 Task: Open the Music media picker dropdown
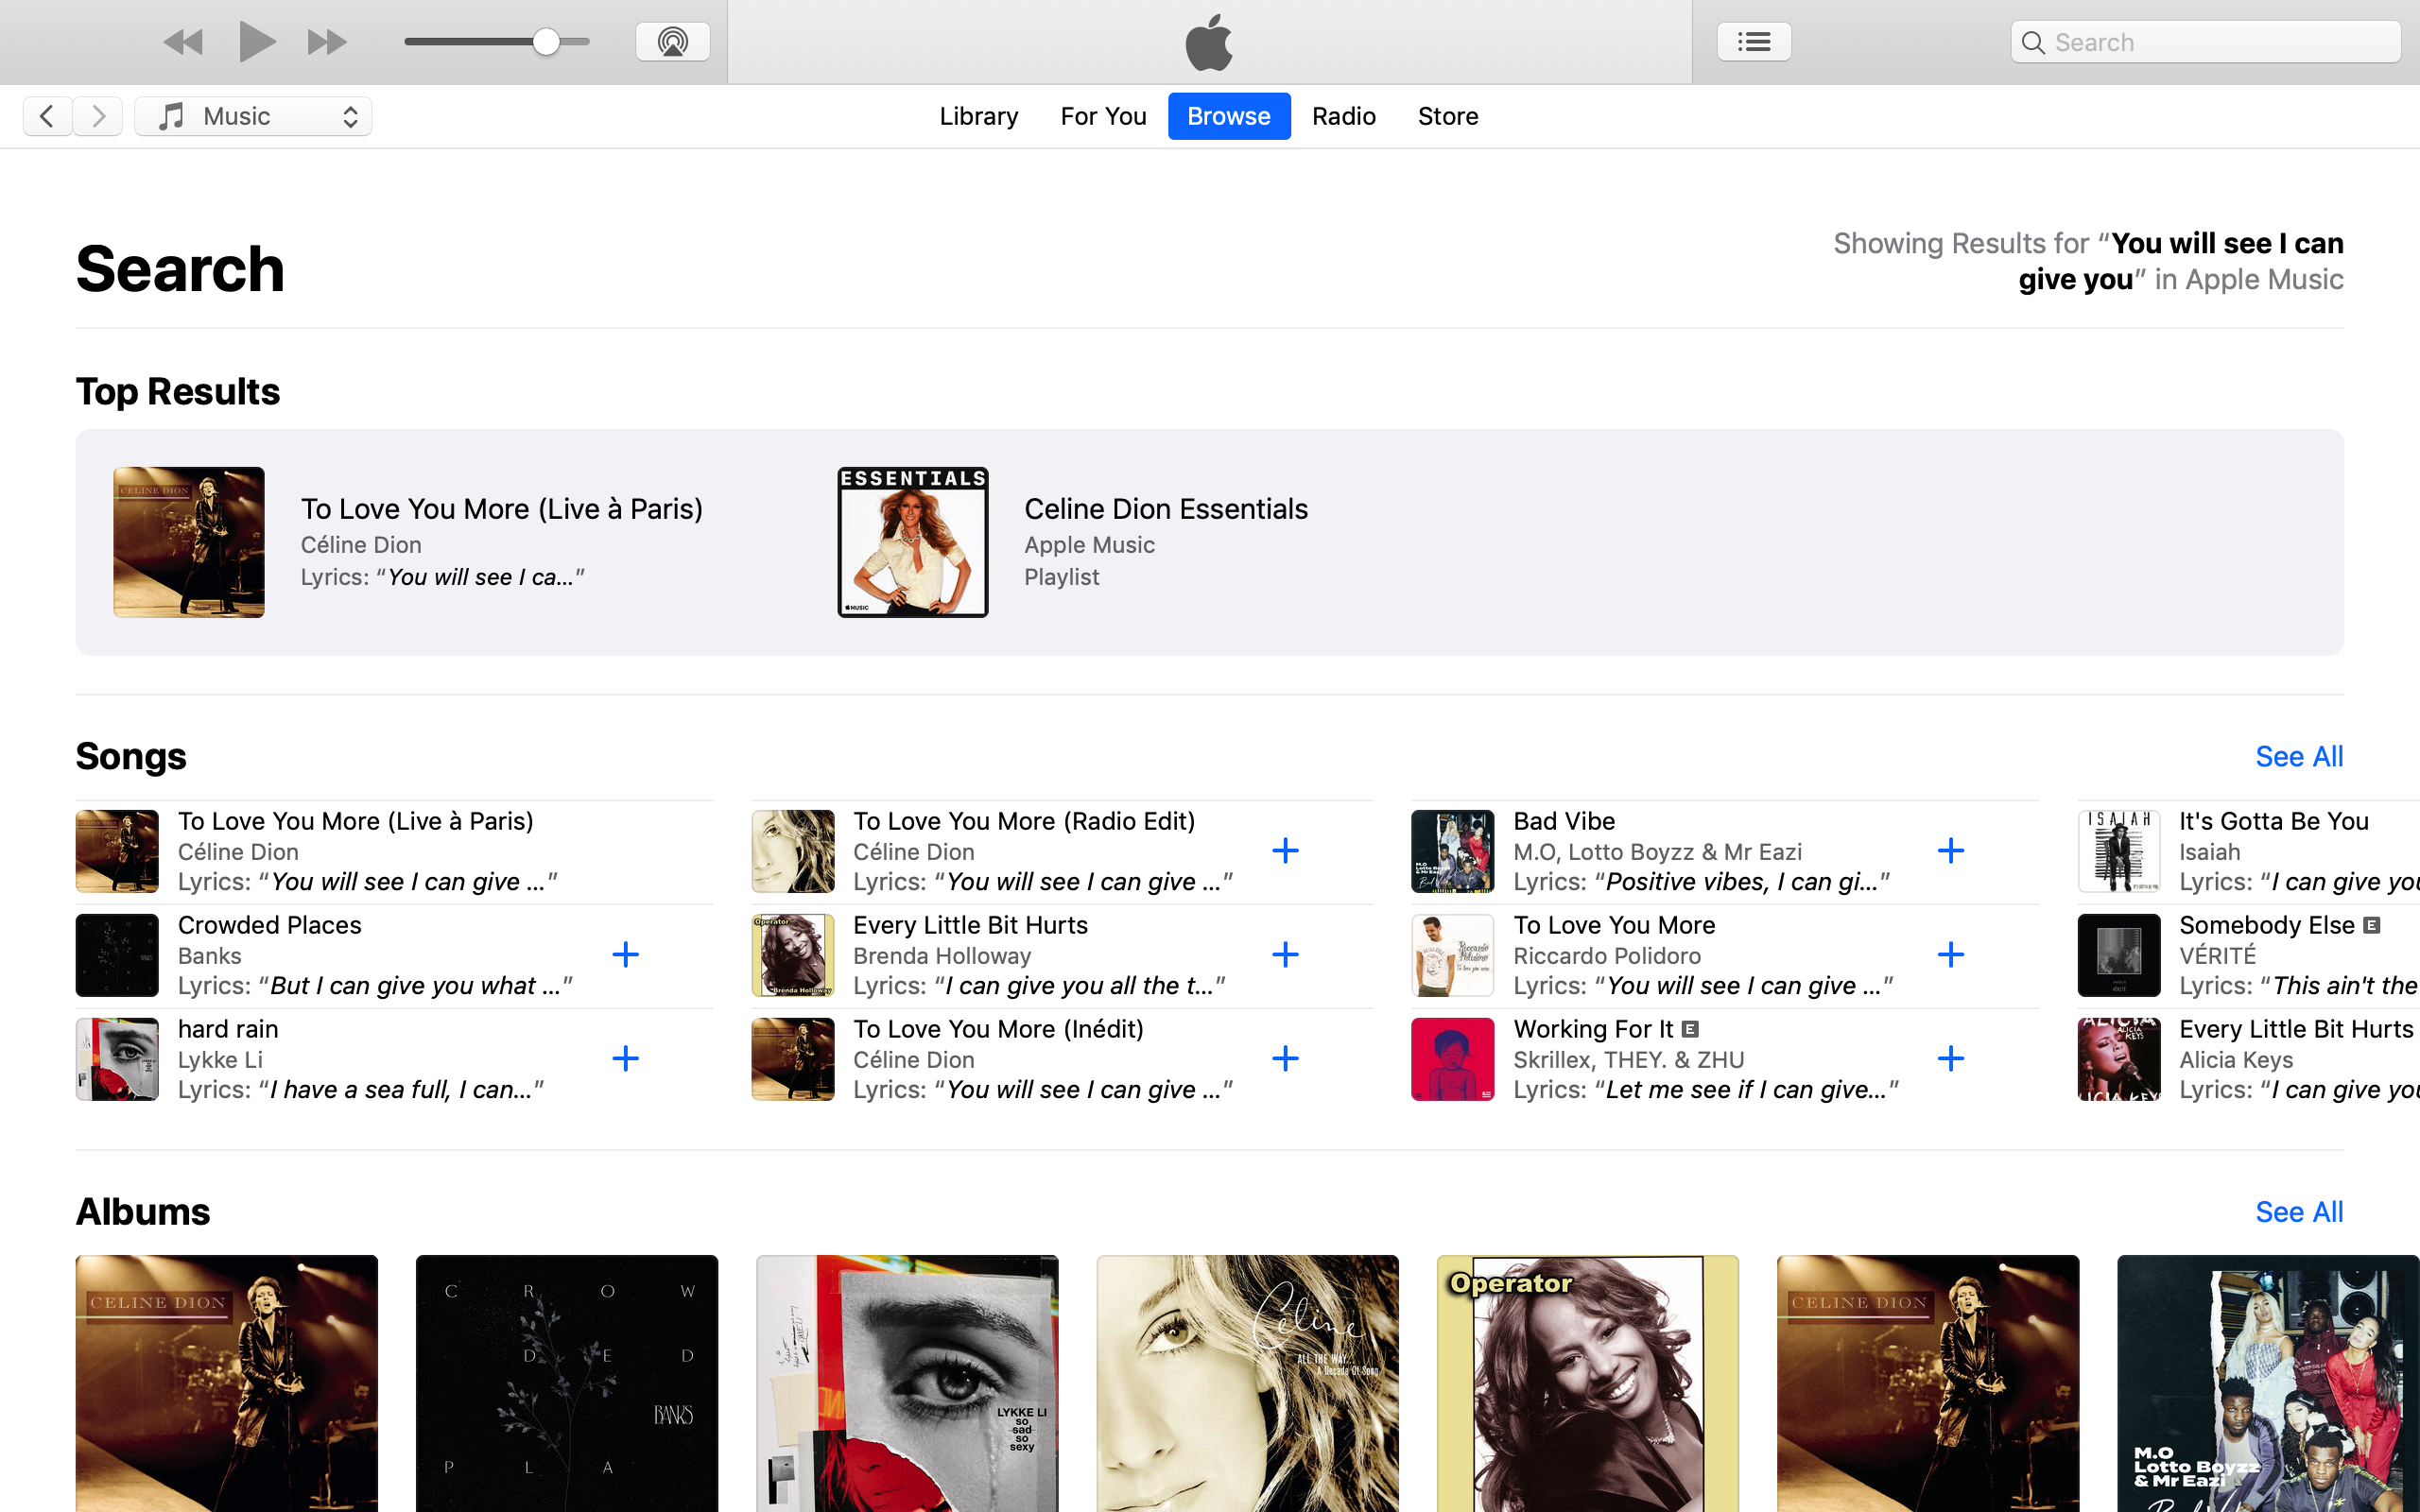253,116
